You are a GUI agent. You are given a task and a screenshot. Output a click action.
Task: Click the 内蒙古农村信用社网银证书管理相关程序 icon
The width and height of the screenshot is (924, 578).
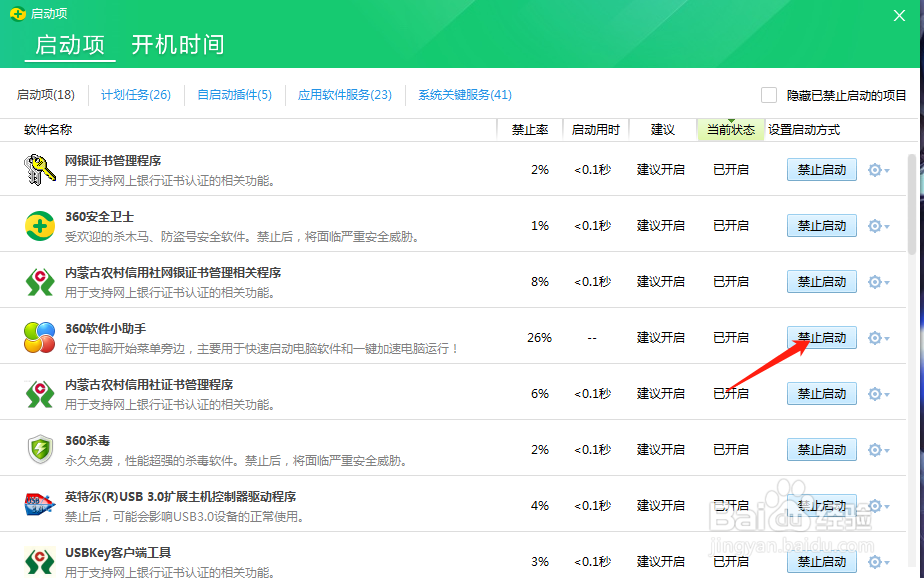[40, 282]
